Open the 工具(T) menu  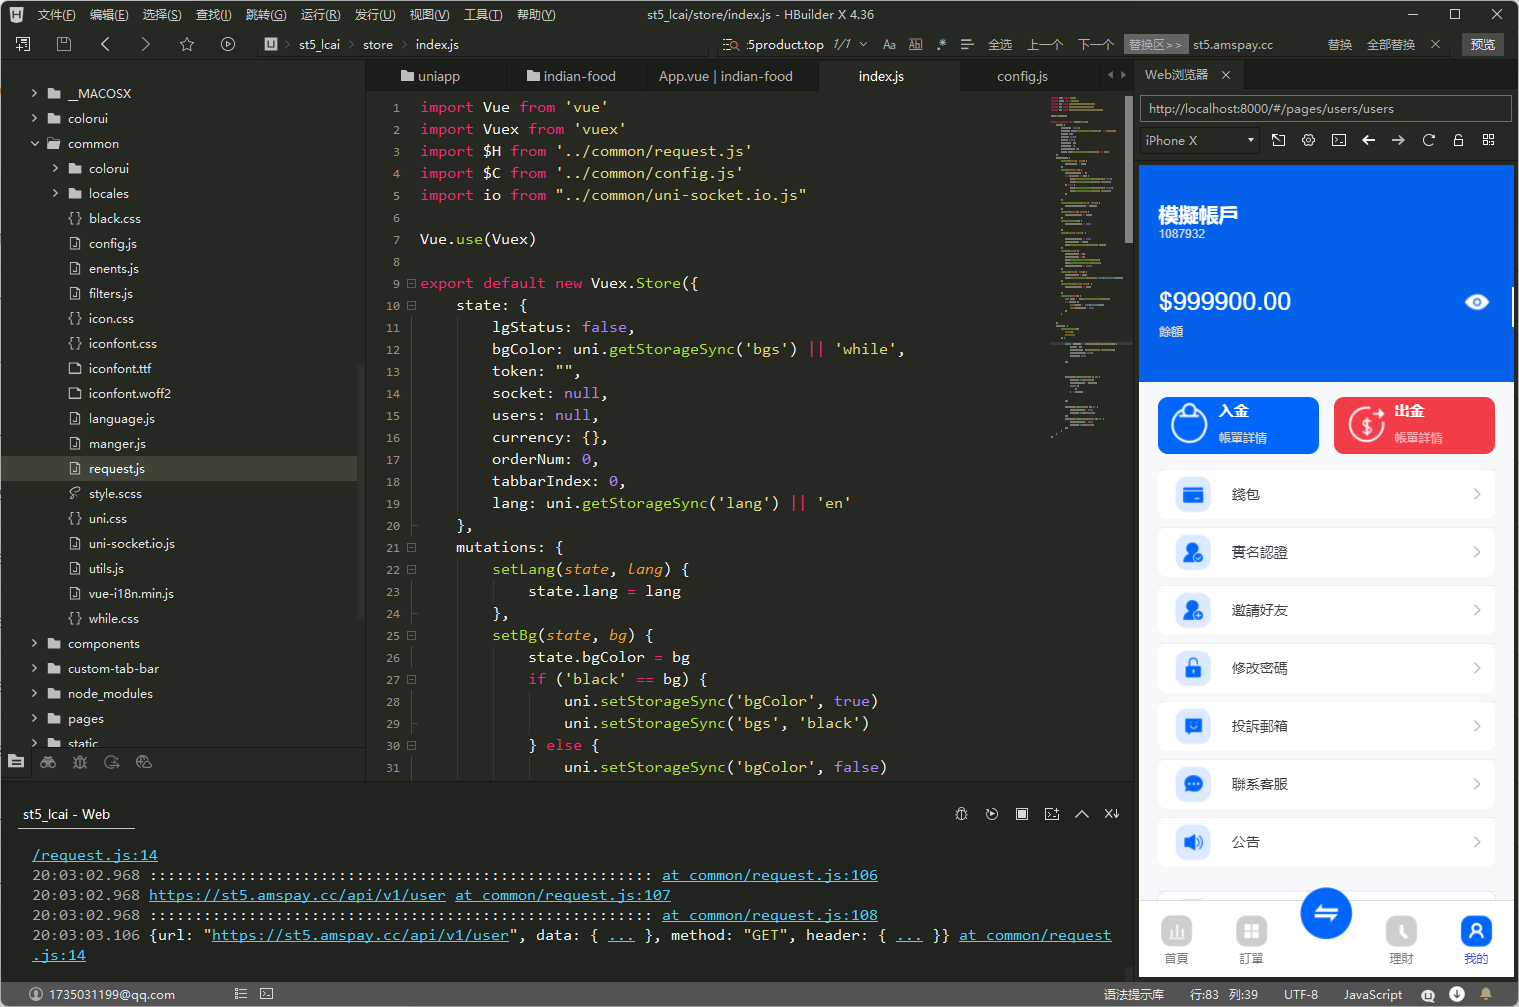coord(483,14)
